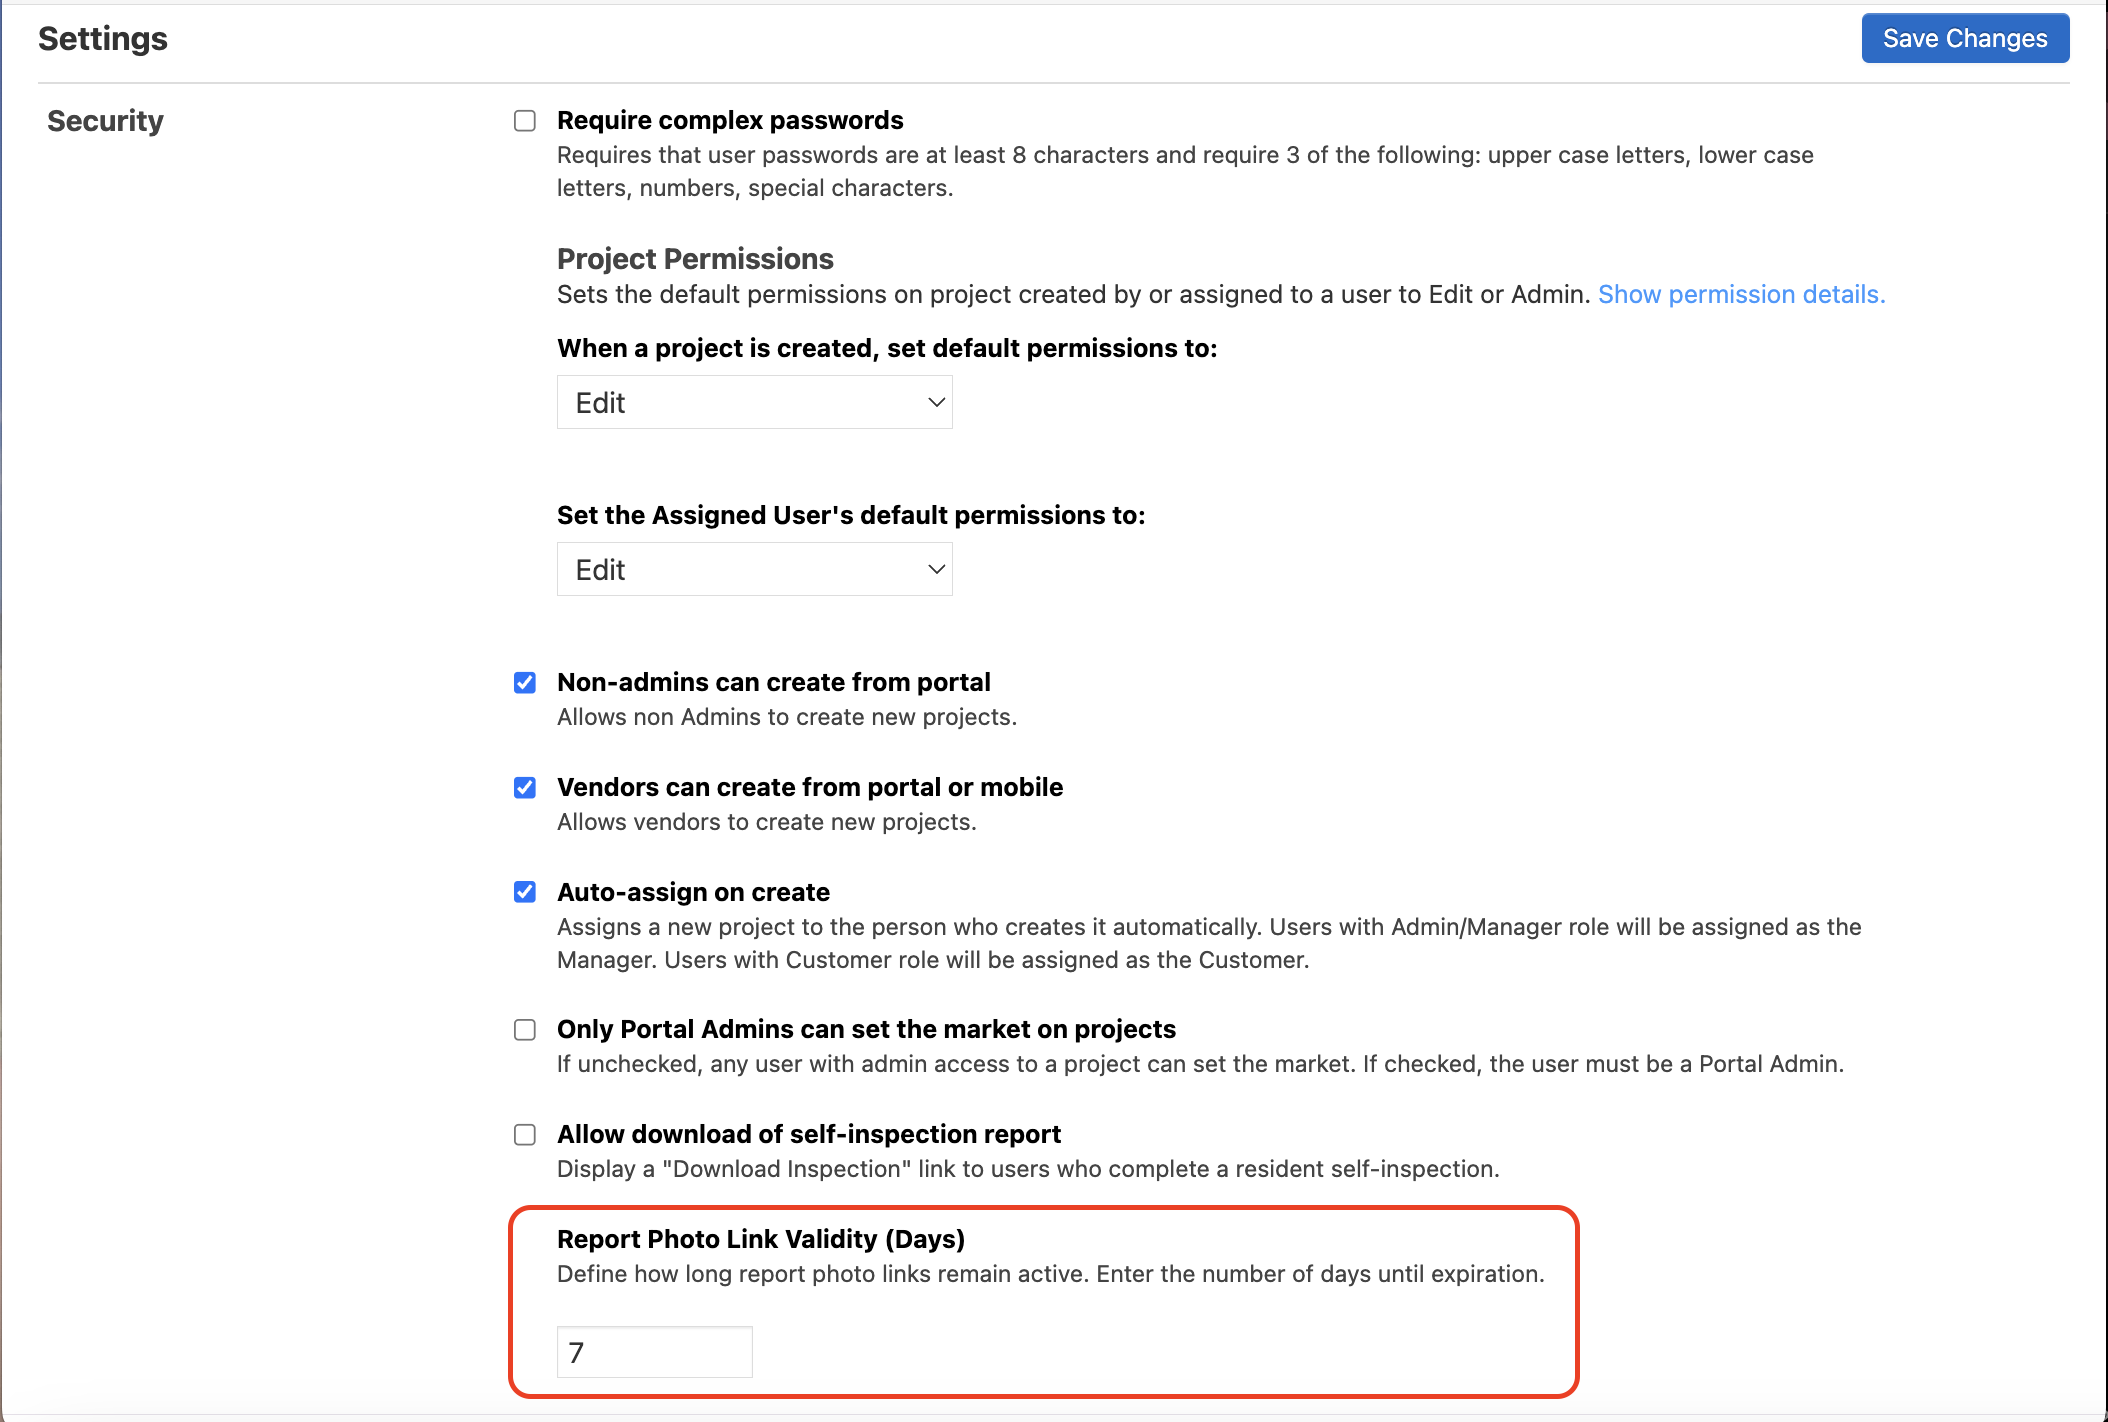Tick the Allow download of self-inspection report checkbox
The image size is (2108, 1422).
525,1135
